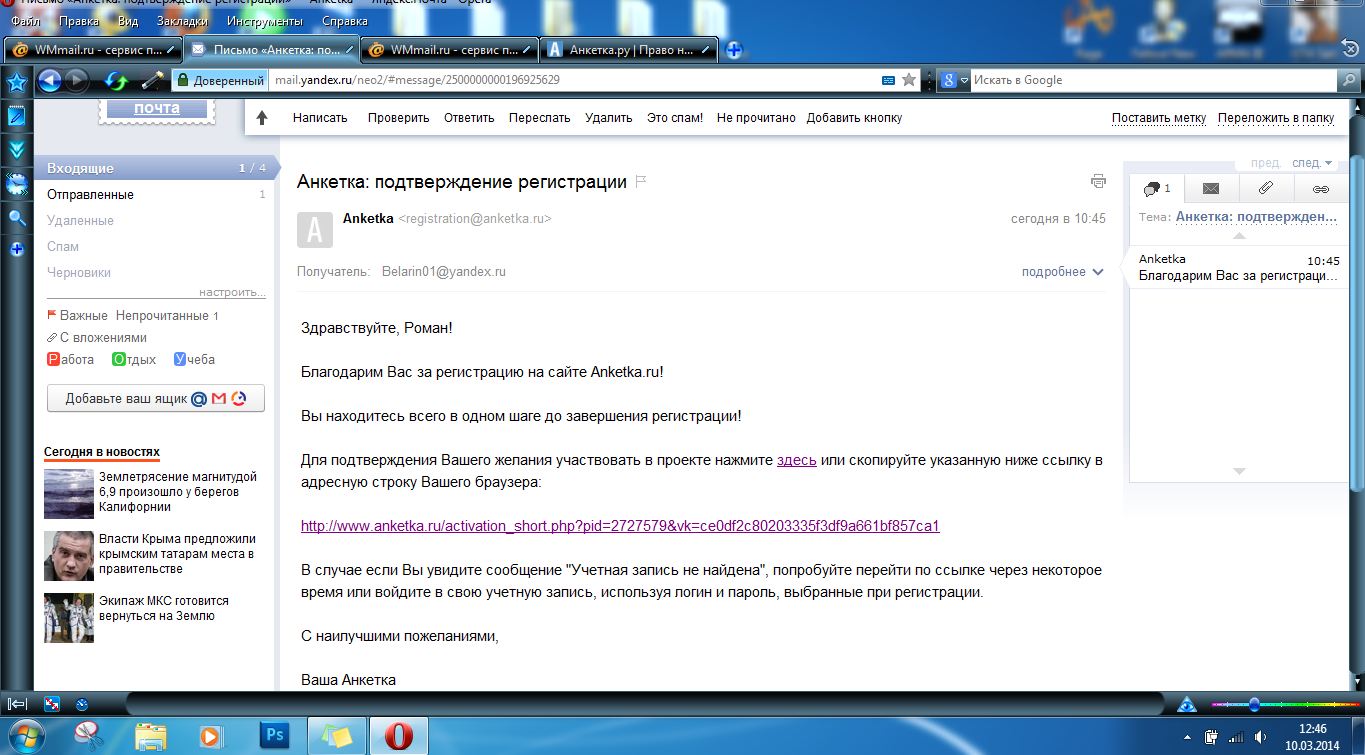Open the Справка menu
1365x755 pixels.
(345, 21)
